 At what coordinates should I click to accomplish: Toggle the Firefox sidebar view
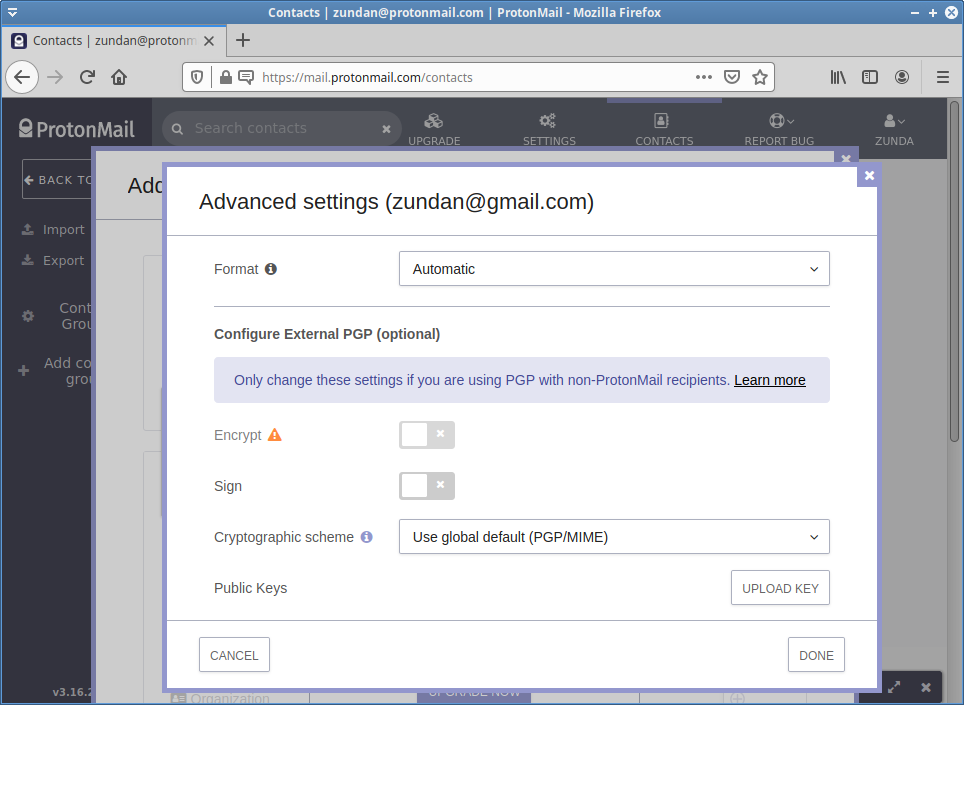point(869,77)
